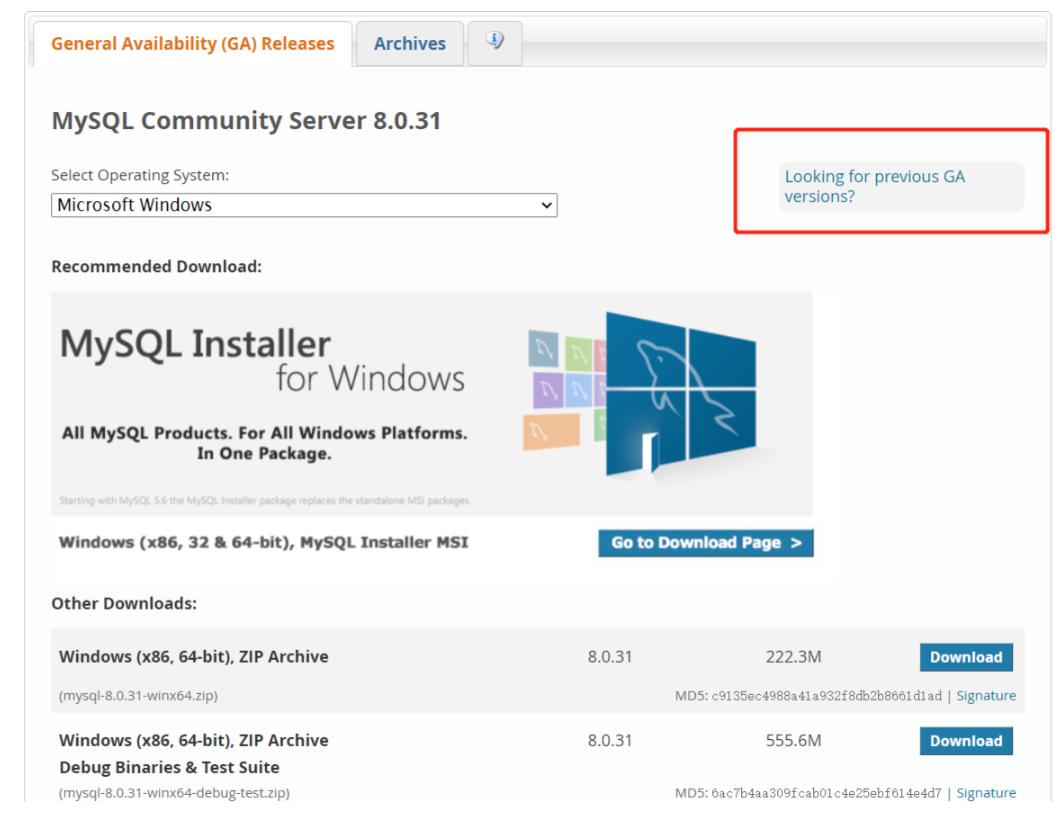Click the (mysql-8.0.31-winx64-debug-test.zip) file name
This screenshot has height=818, width=1059.
click(x=174, y=793)
